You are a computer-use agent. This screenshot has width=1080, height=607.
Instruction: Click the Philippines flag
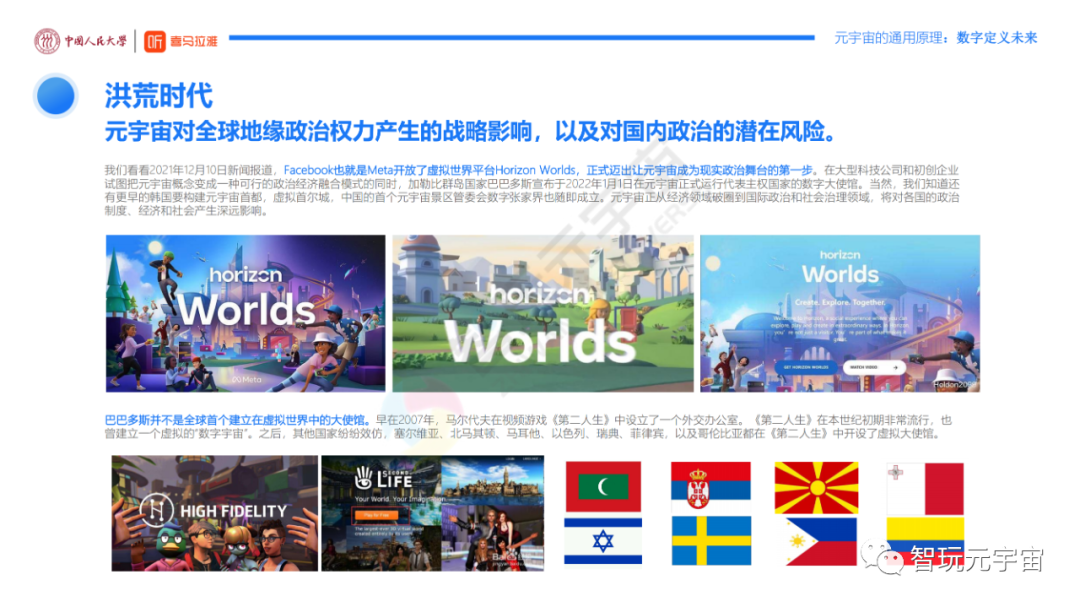click(821, 542)
